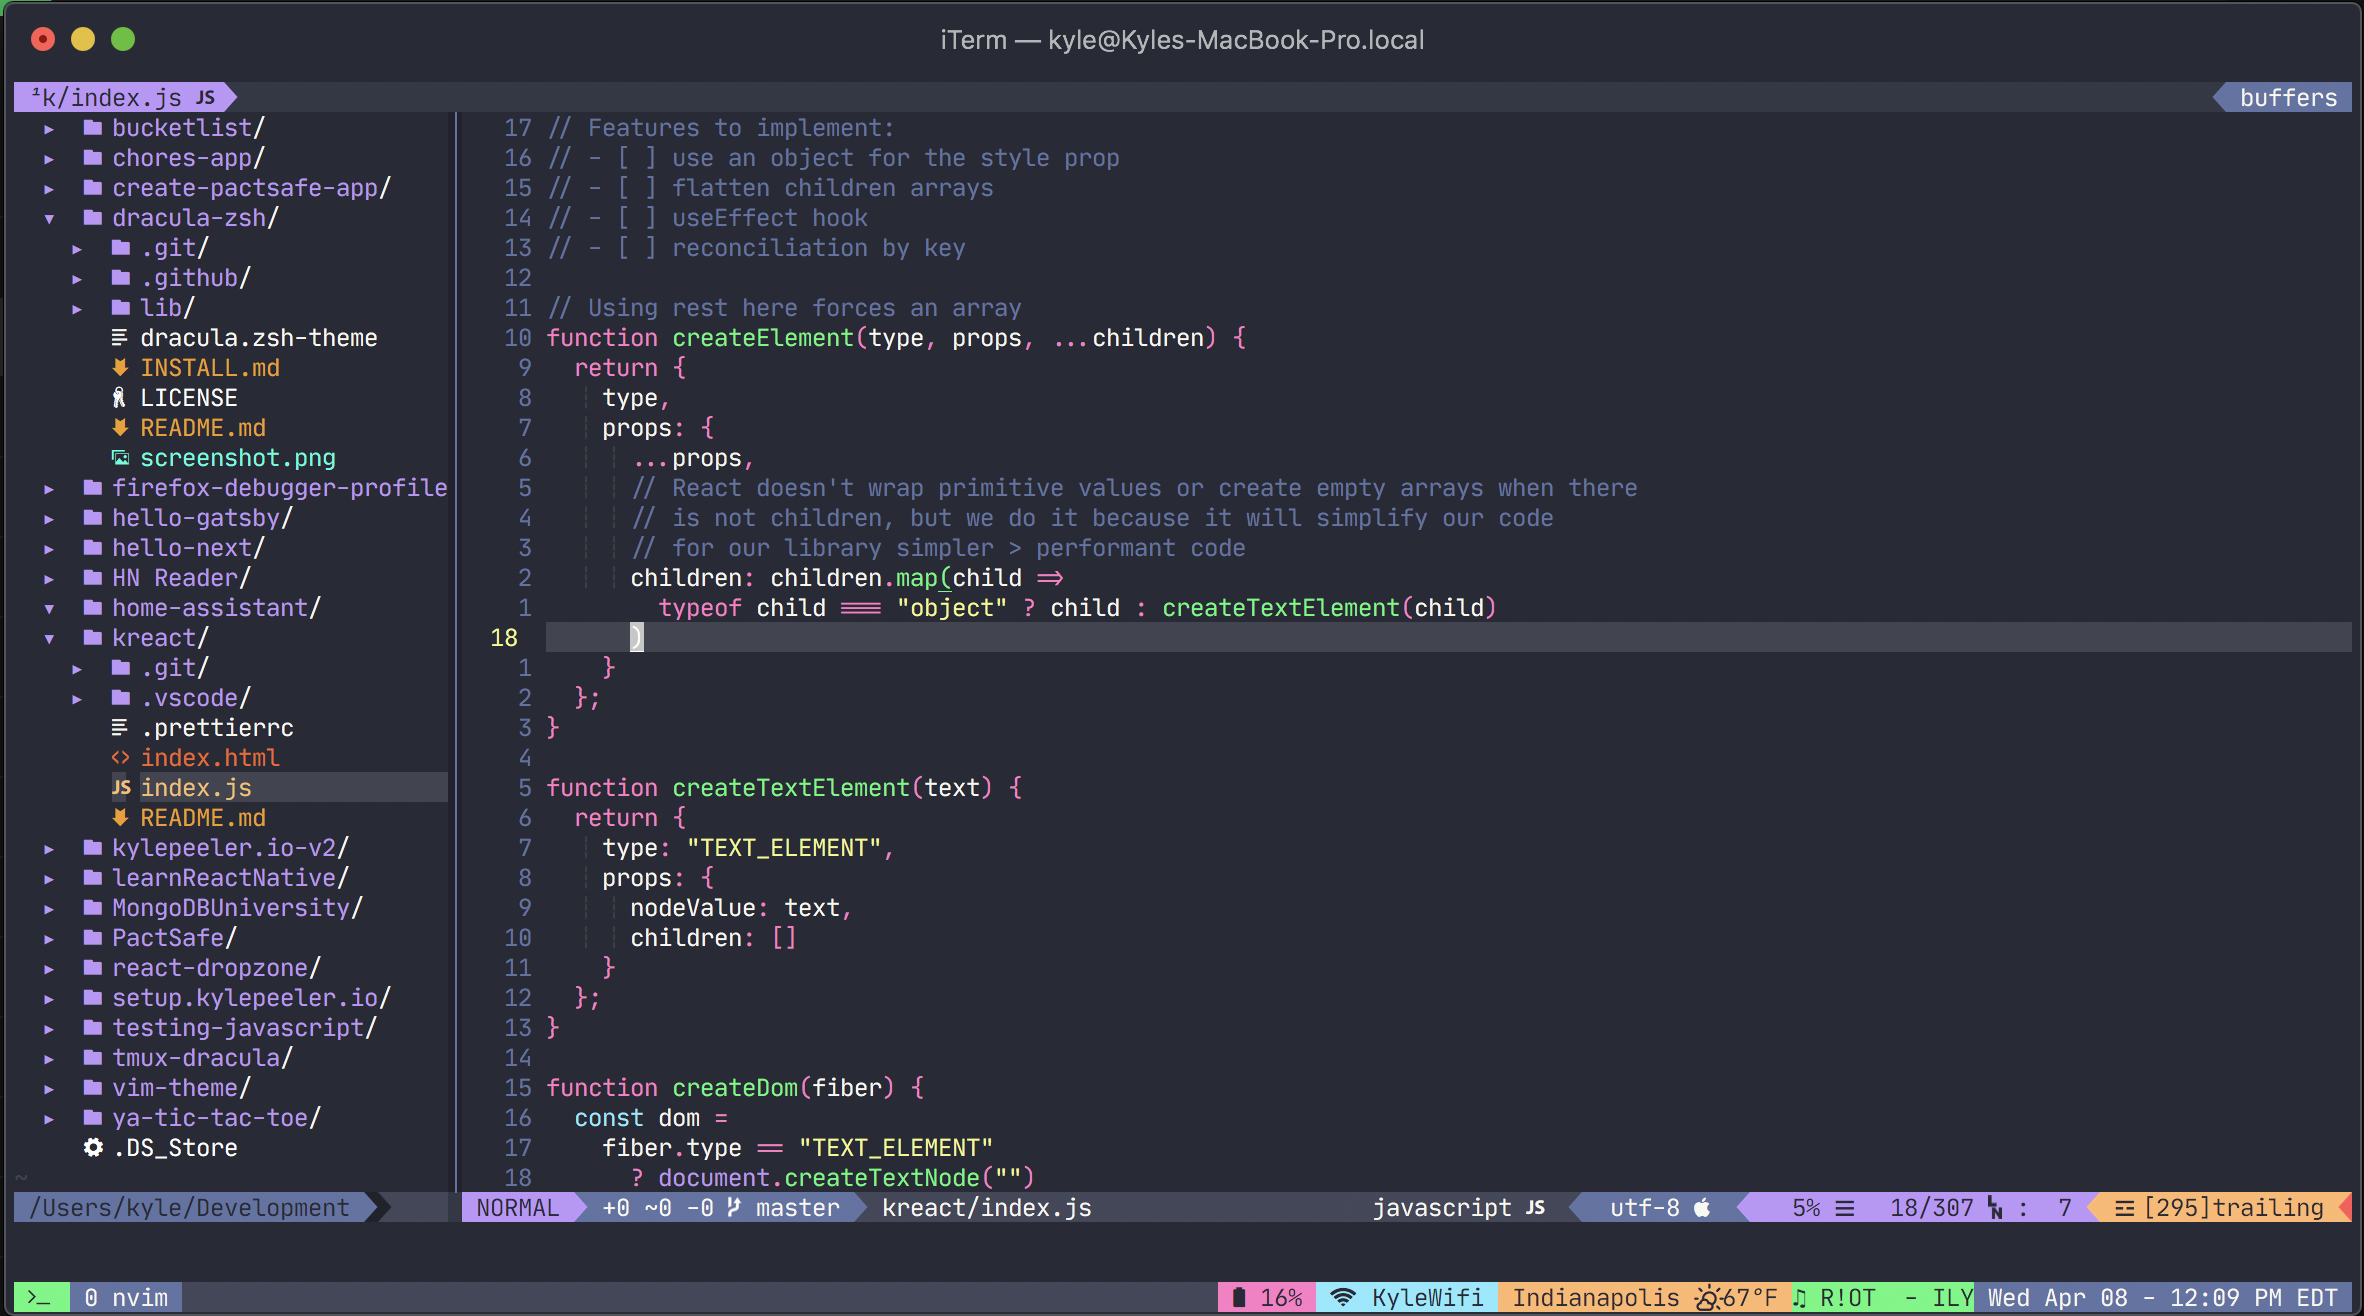Viewport: 2364px width, 1316px height.
Task: Click the JS icon after javascript in statusline
Action: 1536,1208
